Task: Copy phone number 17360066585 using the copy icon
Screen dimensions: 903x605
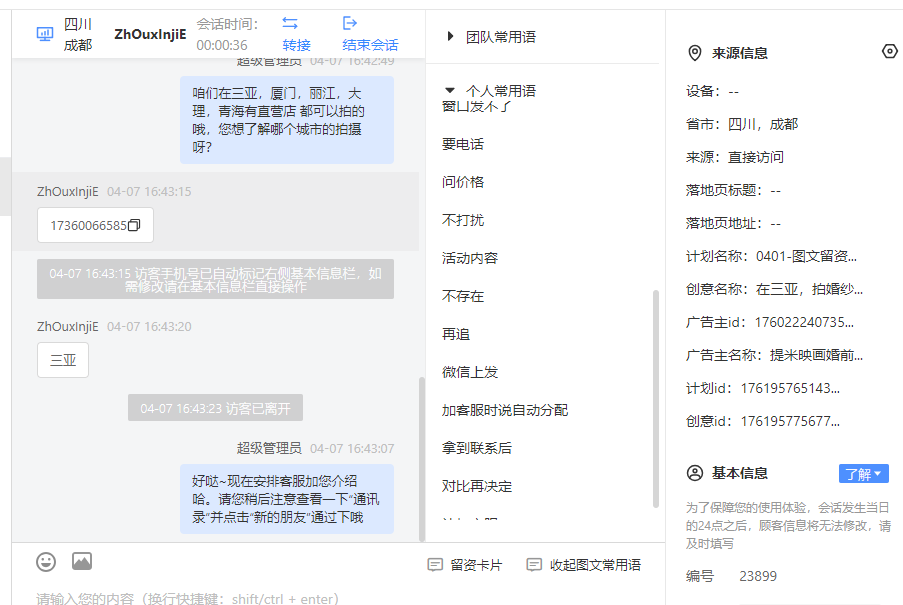Action: 134,225
